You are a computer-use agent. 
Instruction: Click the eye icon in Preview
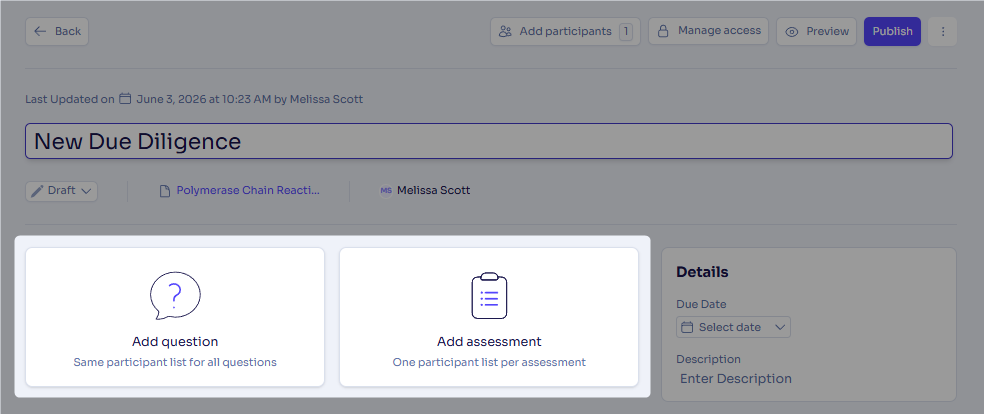pos(792,32)
